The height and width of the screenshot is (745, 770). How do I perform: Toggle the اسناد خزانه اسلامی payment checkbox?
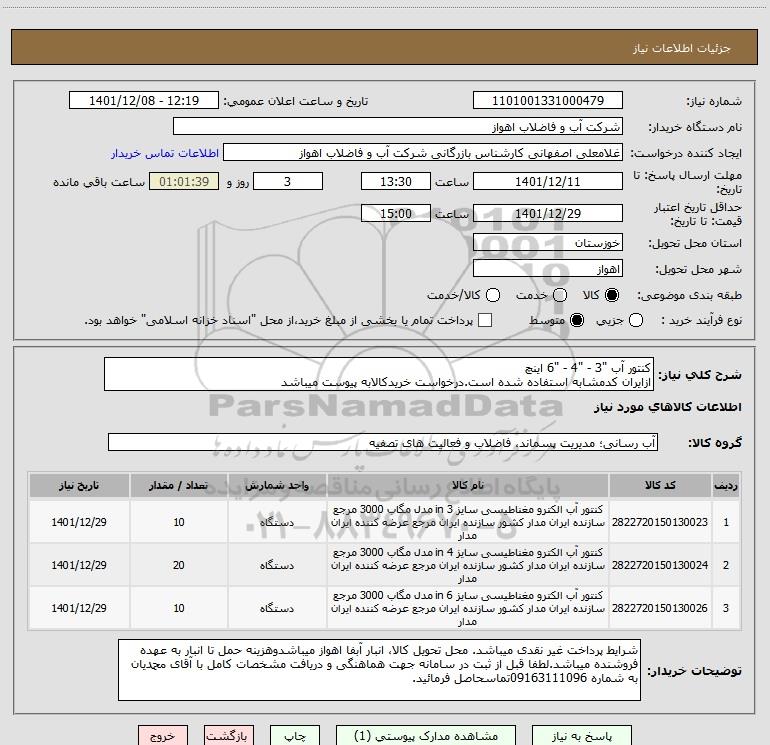485,320
